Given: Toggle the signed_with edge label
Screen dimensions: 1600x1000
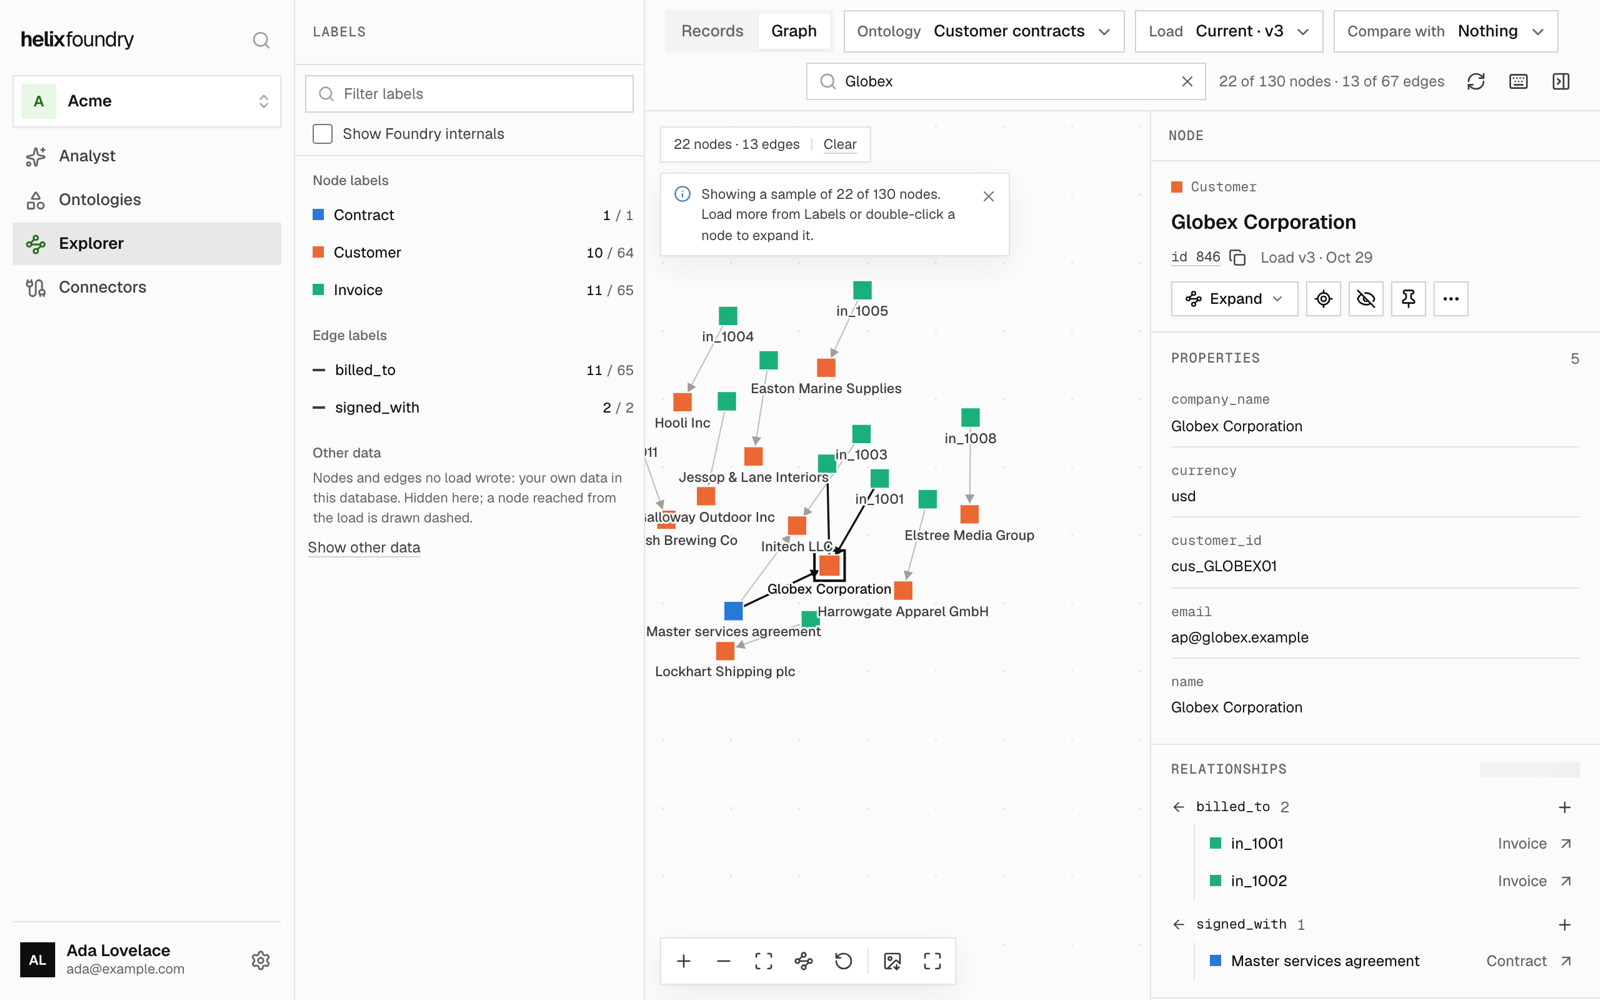Looking at the screenshot, I should (472, 408).
